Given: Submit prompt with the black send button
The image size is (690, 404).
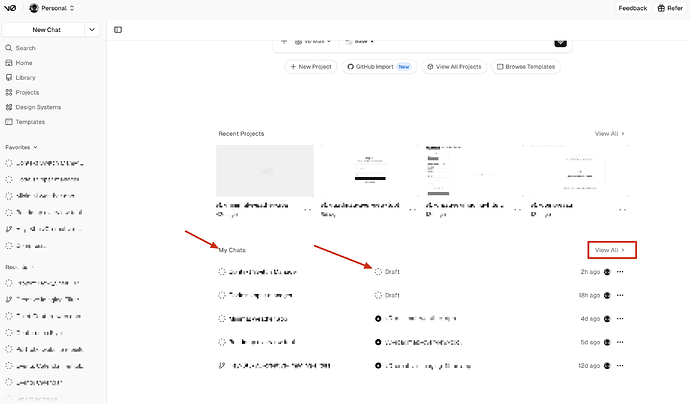Looking at the screenshot, I should 560,42.
